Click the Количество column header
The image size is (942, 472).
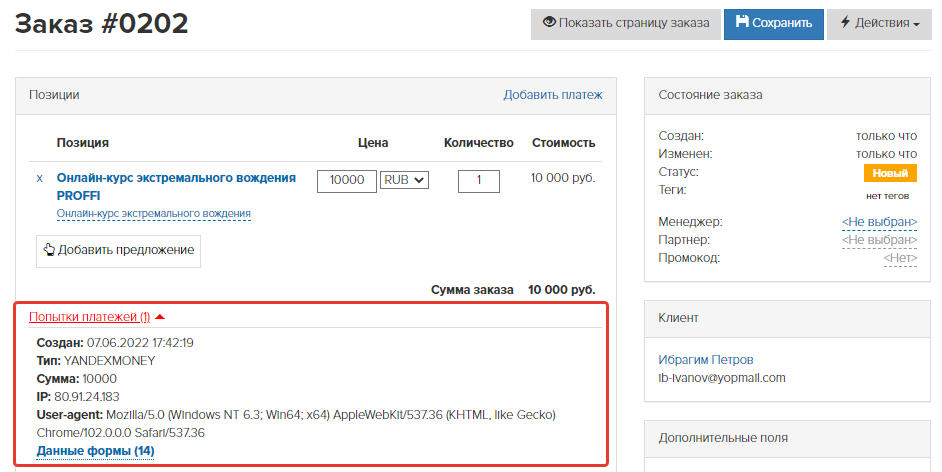(479, 143)
